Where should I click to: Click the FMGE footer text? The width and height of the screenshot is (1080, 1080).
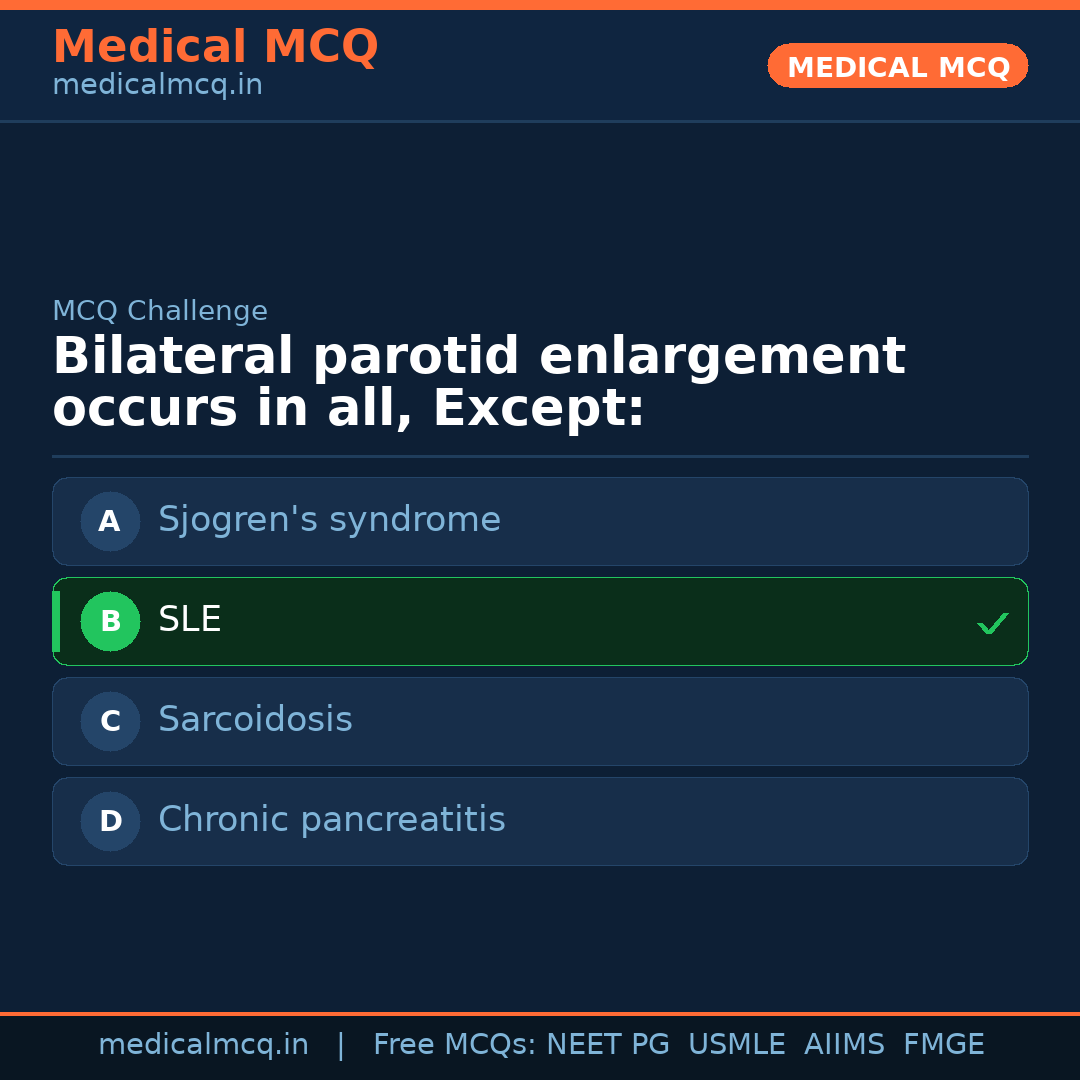944,1045
